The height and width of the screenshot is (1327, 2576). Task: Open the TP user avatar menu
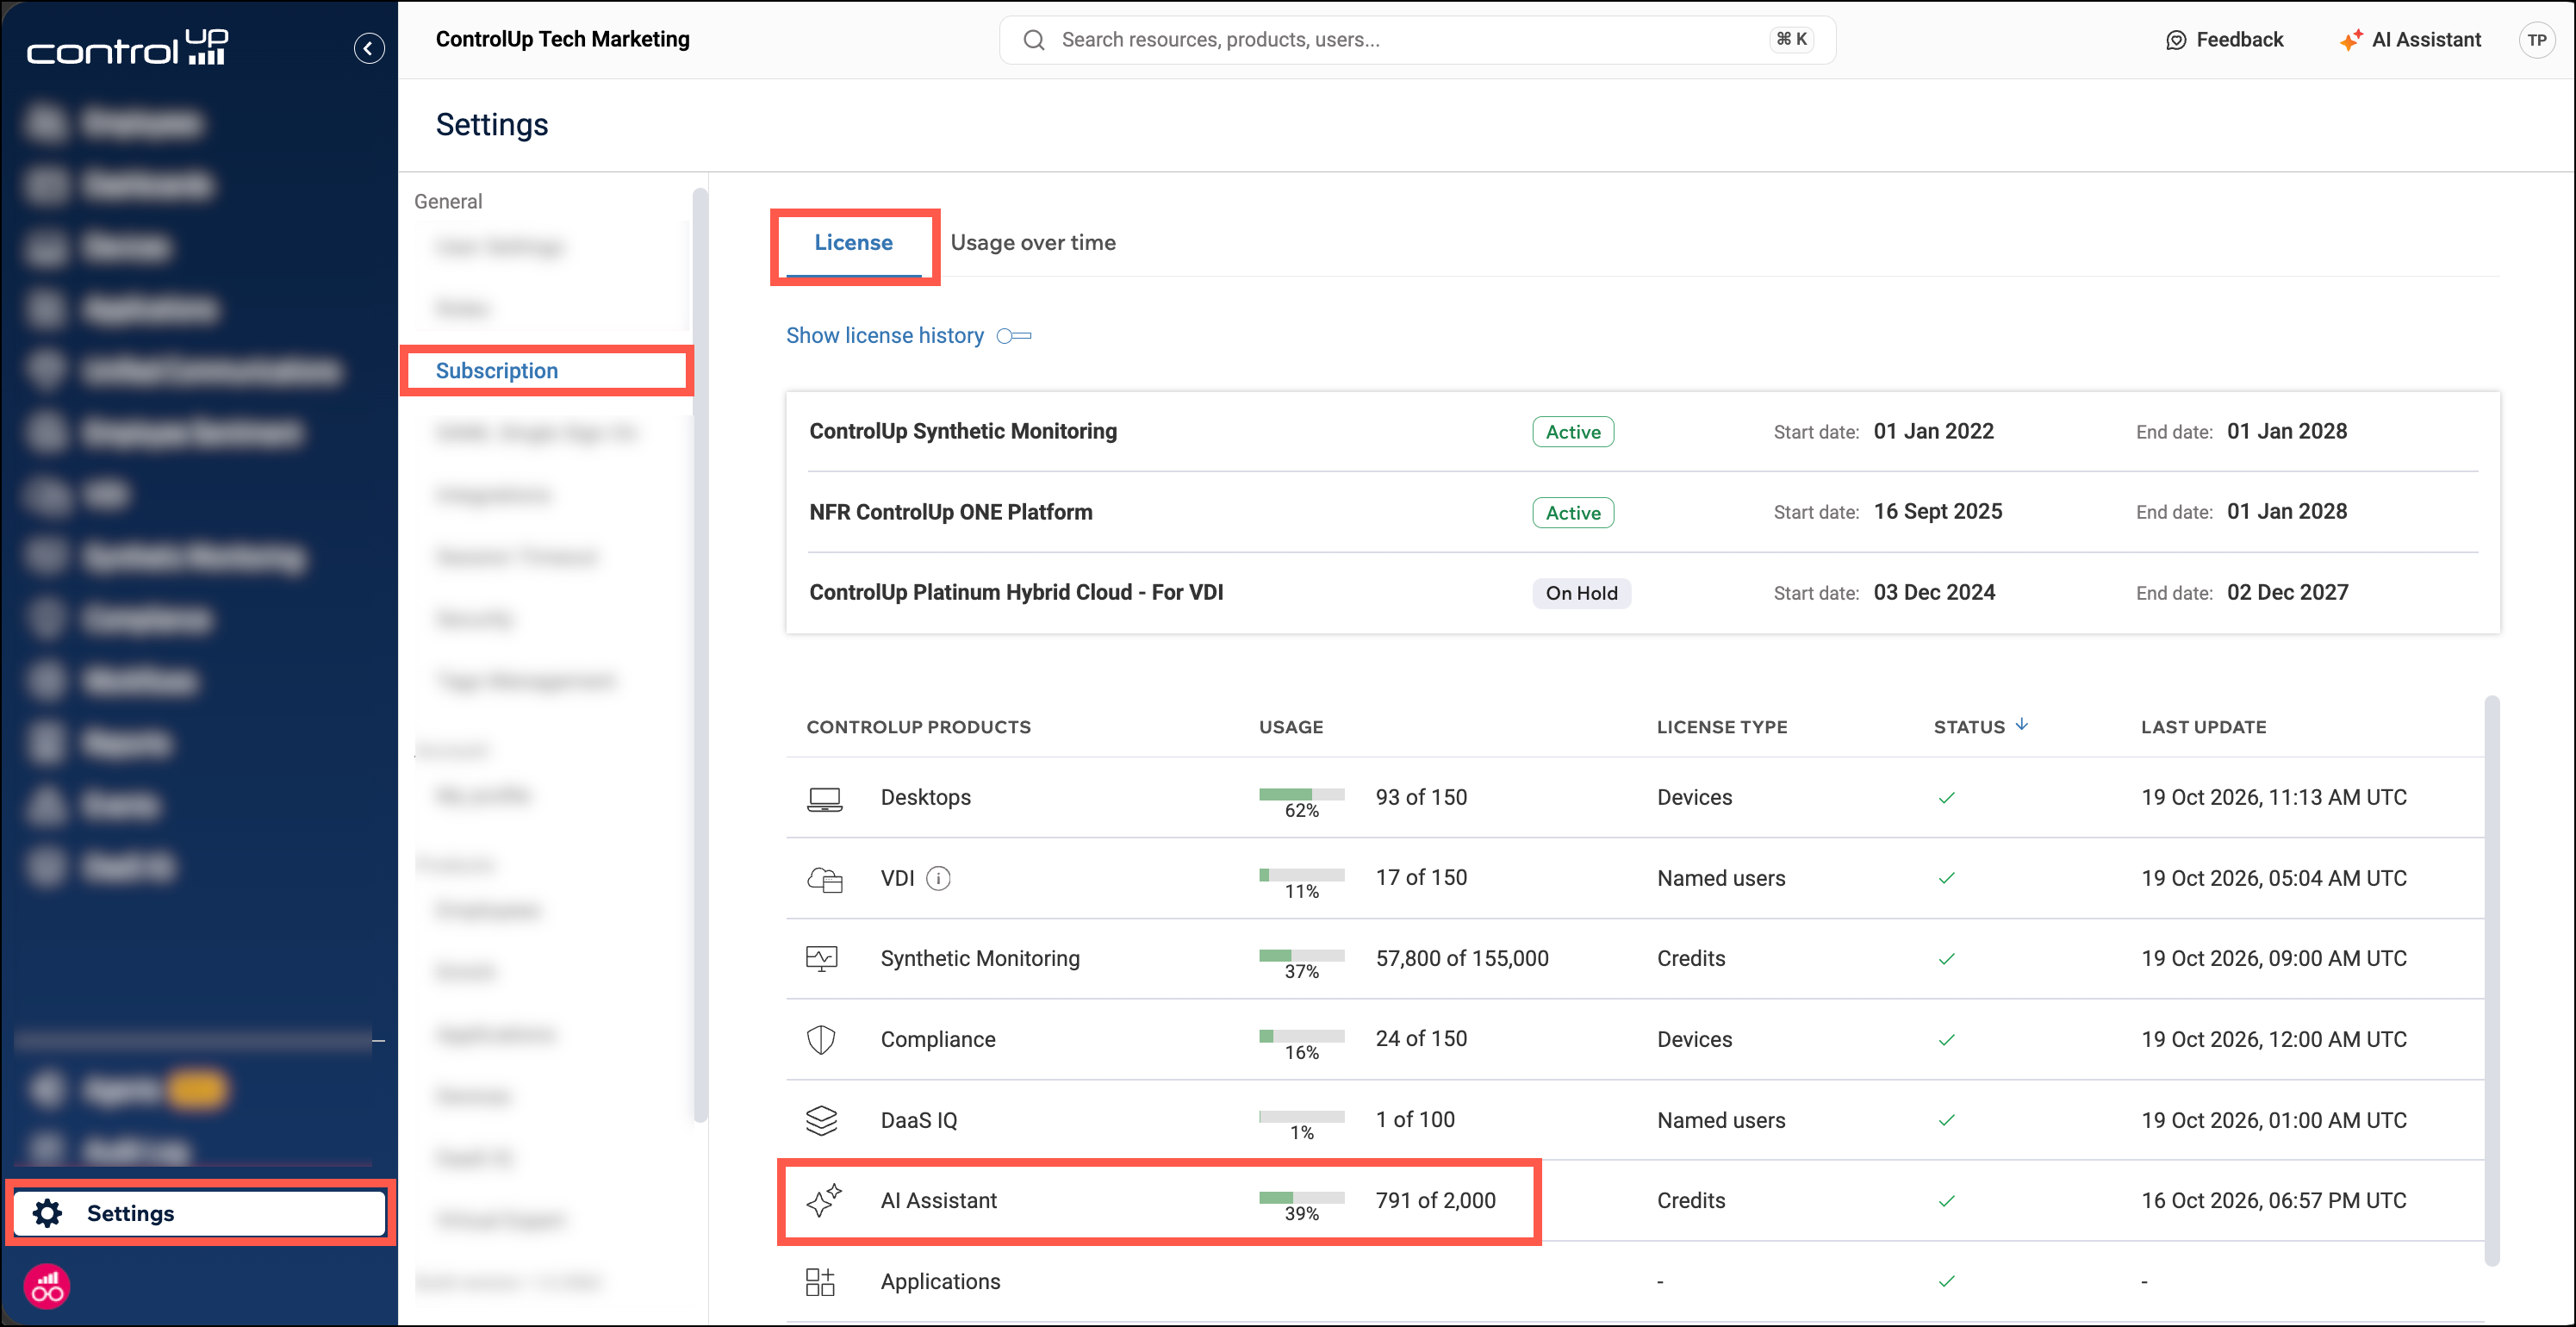coord(2537,40)
